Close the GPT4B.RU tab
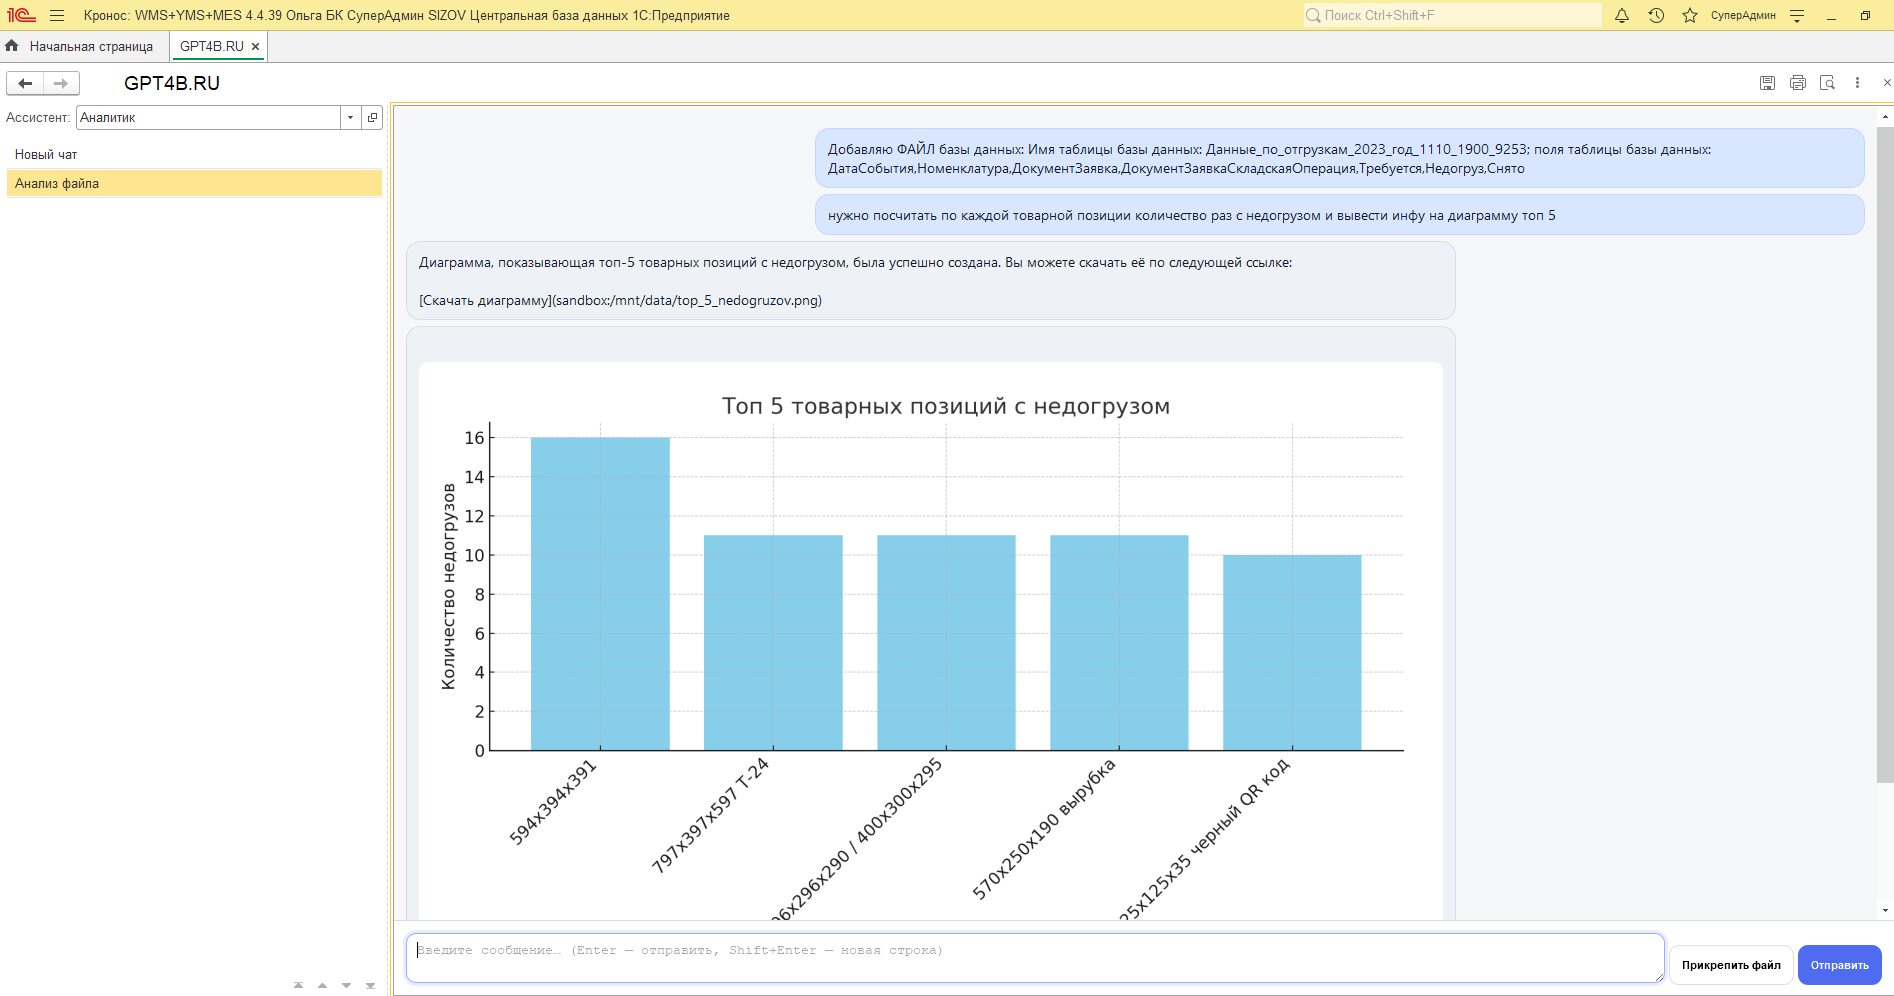This screenshot has height=996, width=1894. (x=255, y=46)
